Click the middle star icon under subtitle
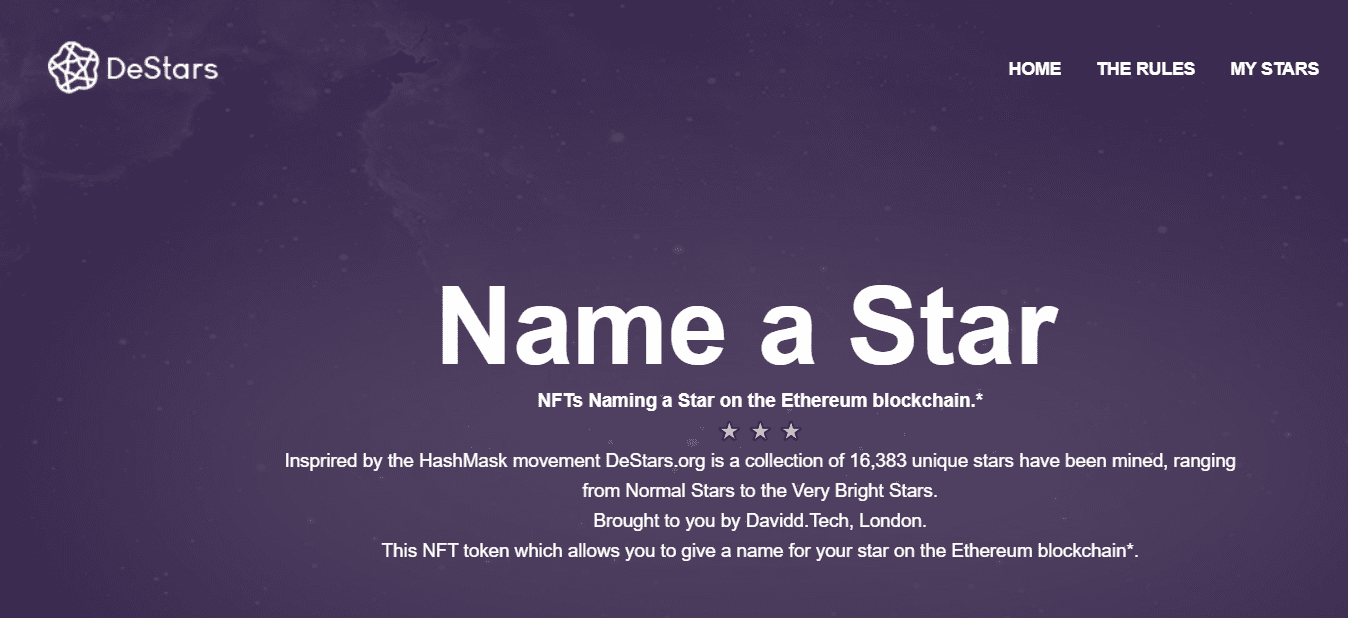Viewport: 1348px width, 618px height. [x=760, y=432]
